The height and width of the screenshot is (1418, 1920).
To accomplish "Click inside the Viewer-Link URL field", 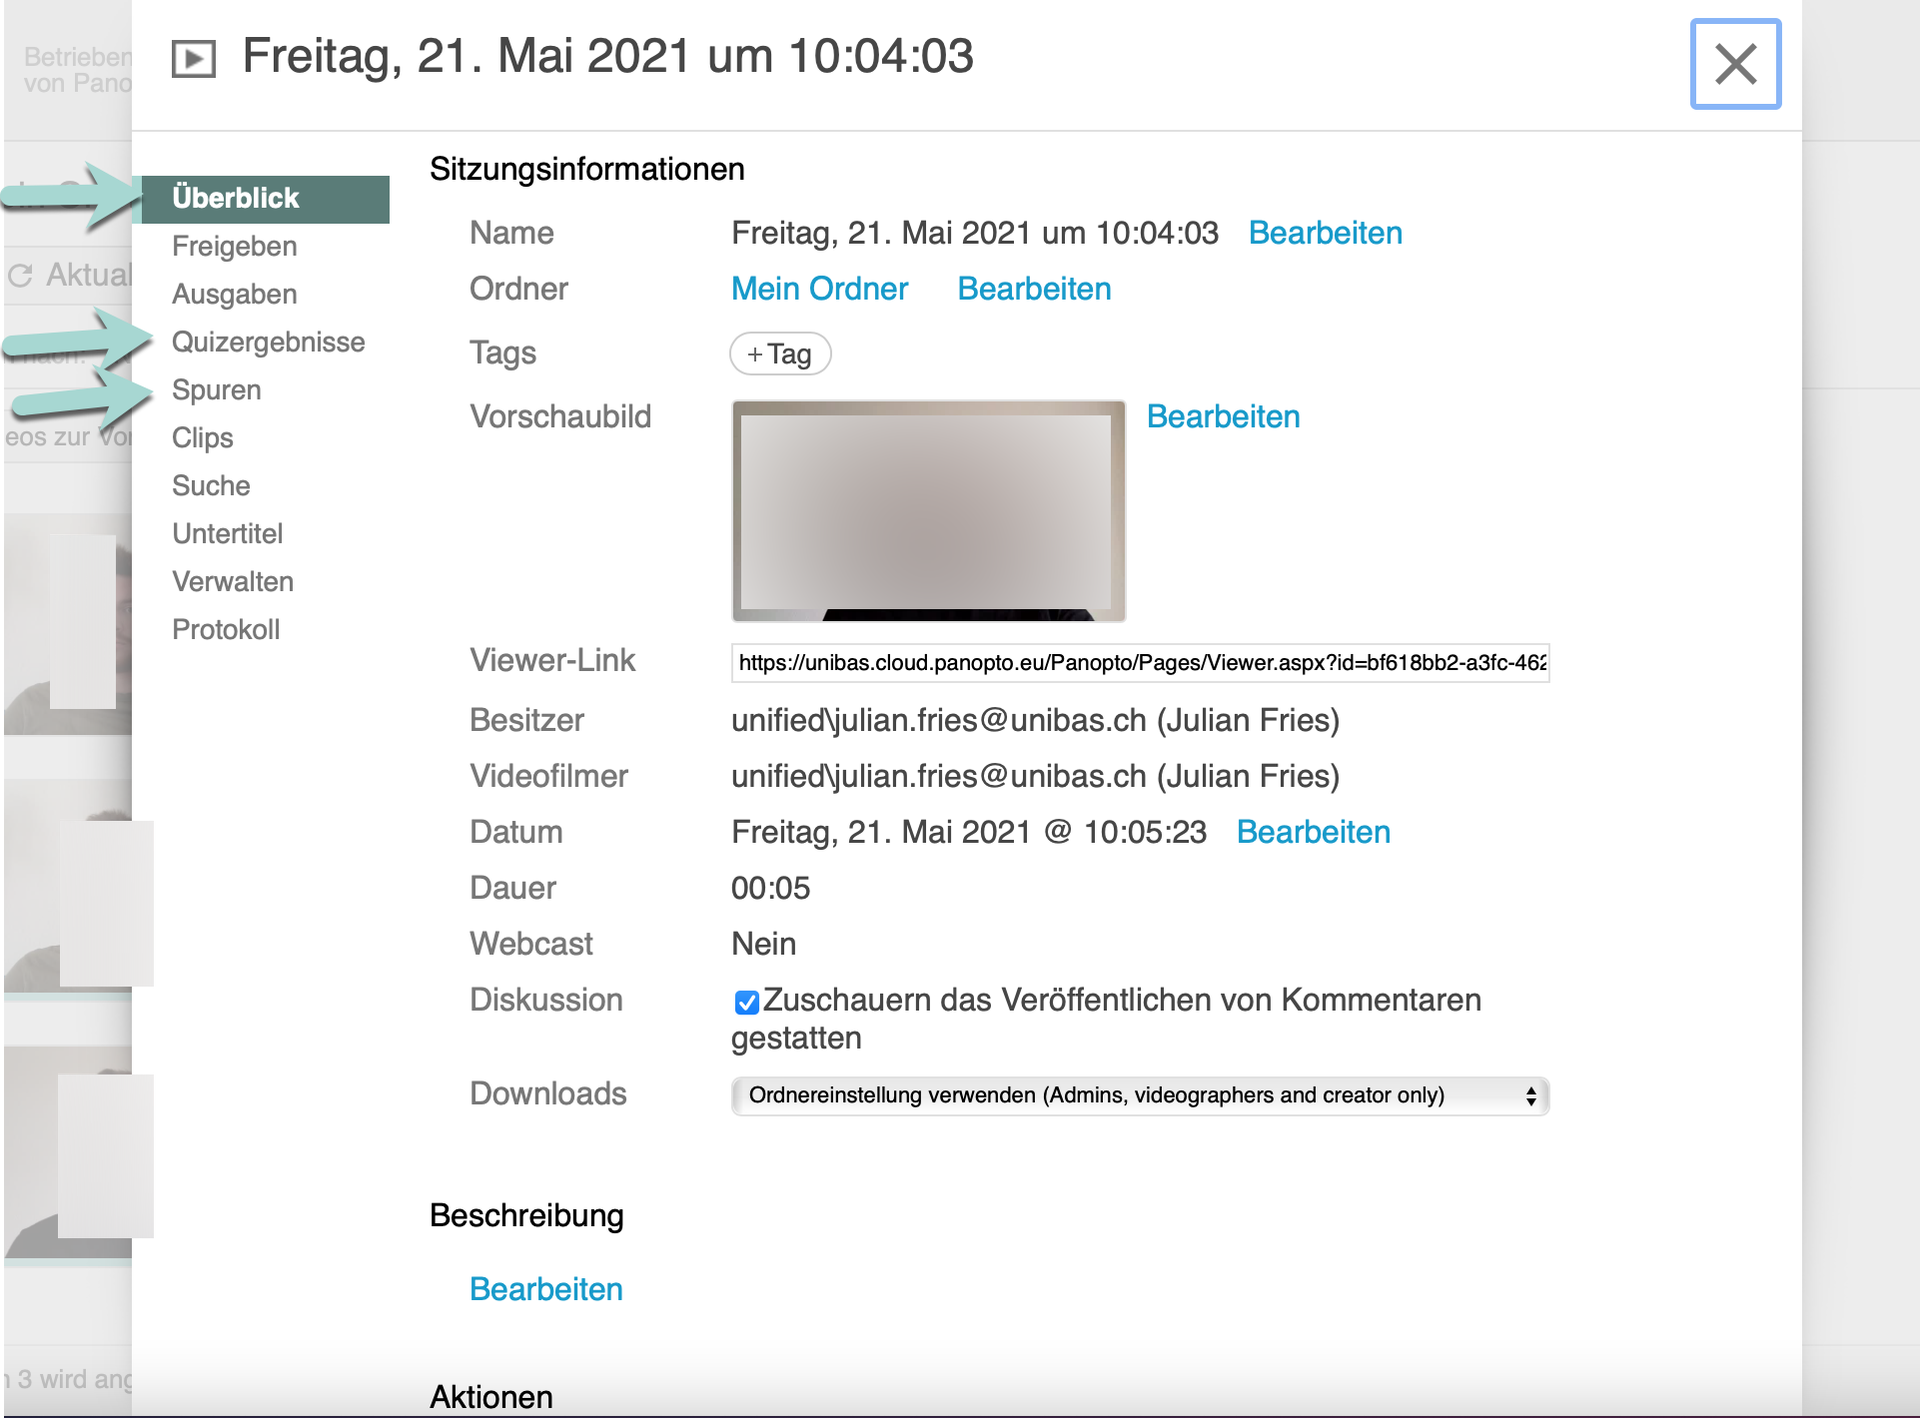I will 1139,663.
